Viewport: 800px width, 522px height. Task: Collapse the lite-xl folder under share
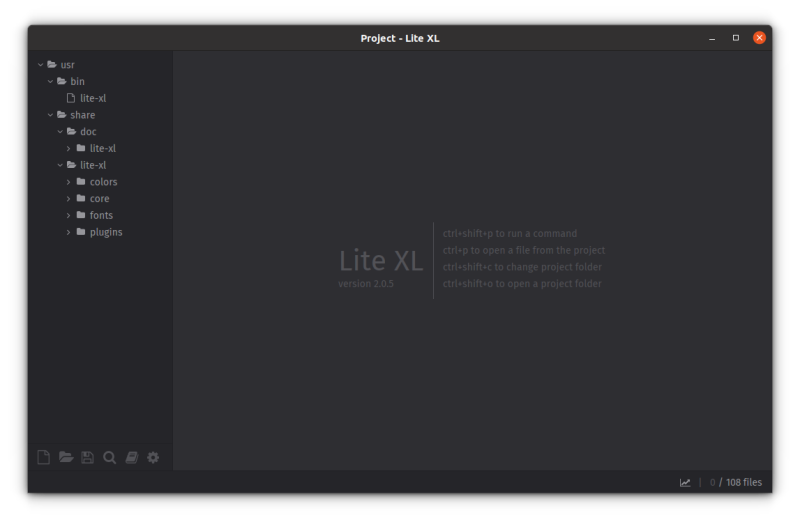[60, 165]
